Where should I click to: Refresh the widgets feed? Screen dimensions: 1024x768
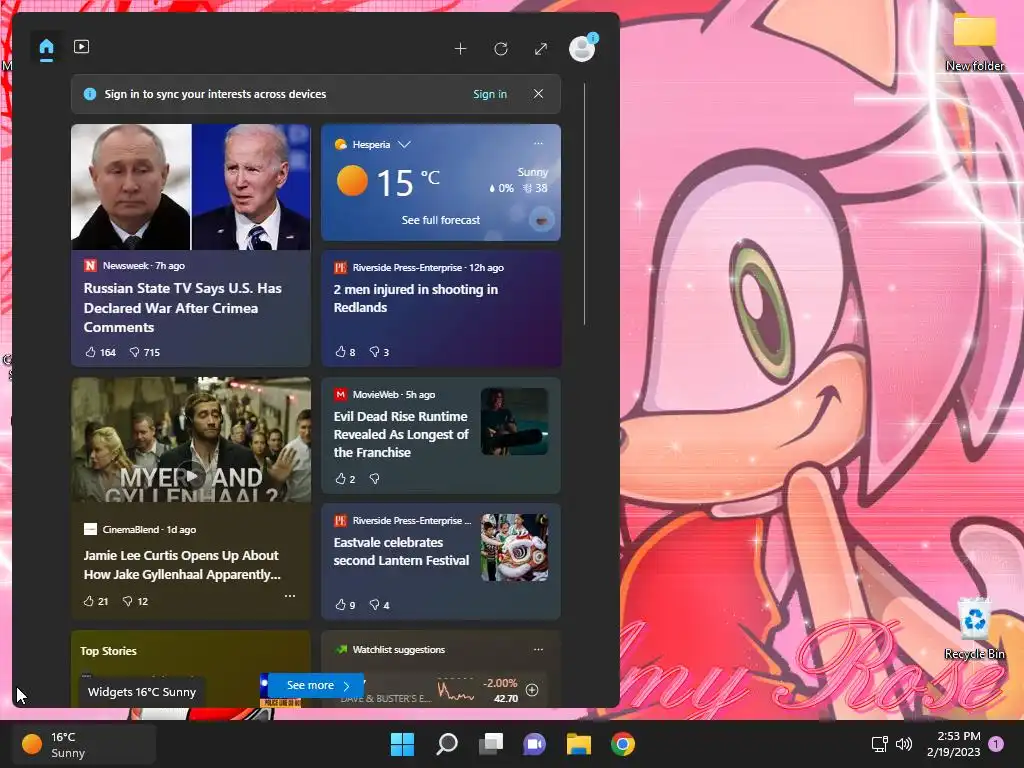coord(501,49)
